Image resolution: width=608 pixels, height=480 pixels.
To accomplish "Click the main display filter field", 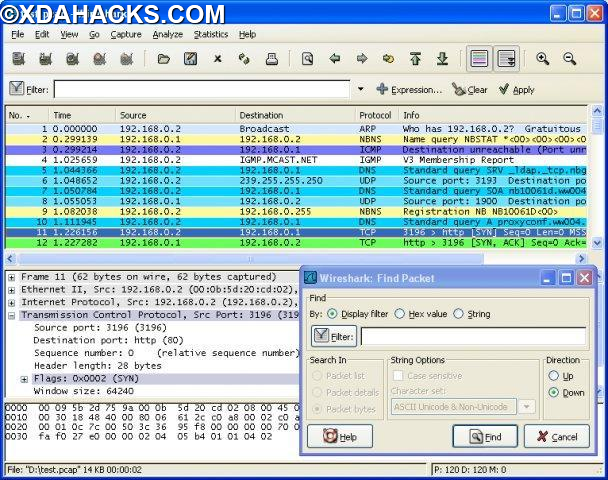I will click(202, 90).
